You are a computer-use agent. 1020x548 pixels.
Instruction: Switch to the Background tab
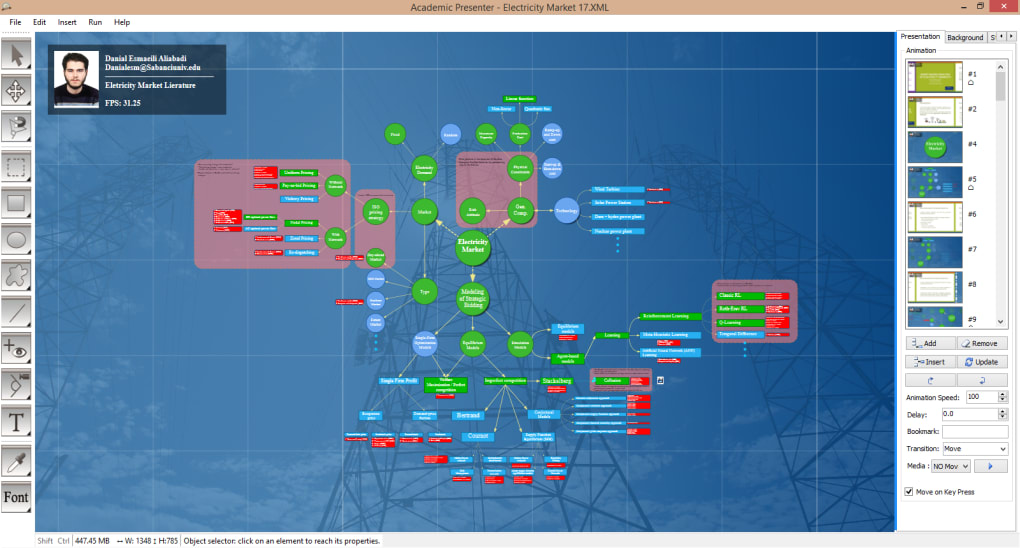965,37
